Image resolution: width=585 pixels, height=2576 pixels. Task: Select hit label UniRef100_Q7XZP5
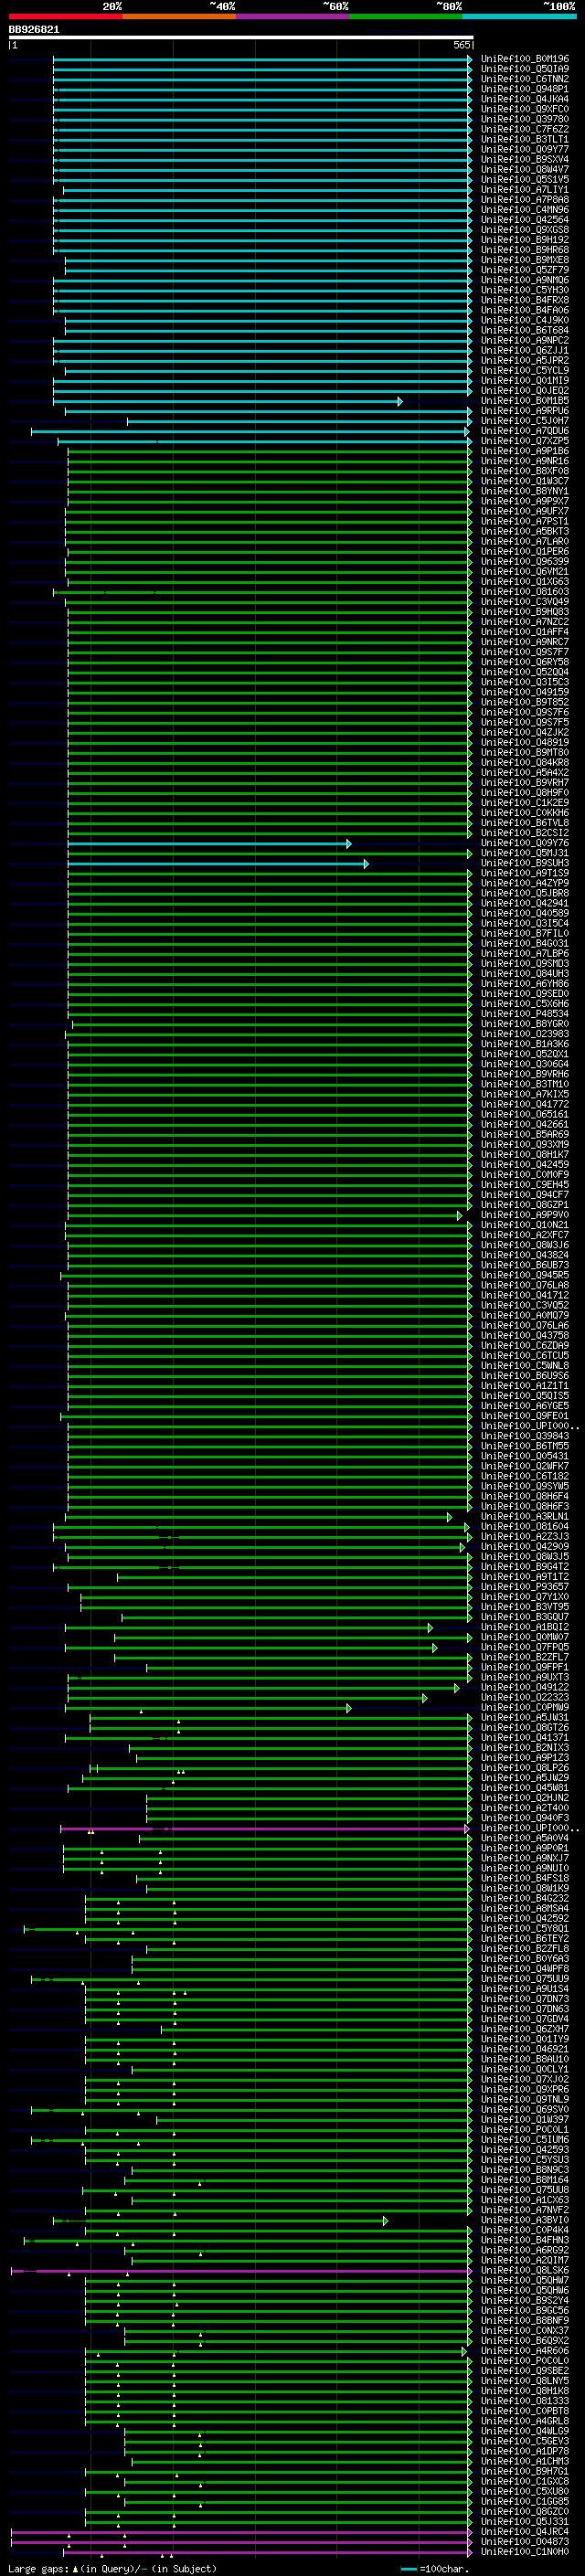click(x=525, y=441)
